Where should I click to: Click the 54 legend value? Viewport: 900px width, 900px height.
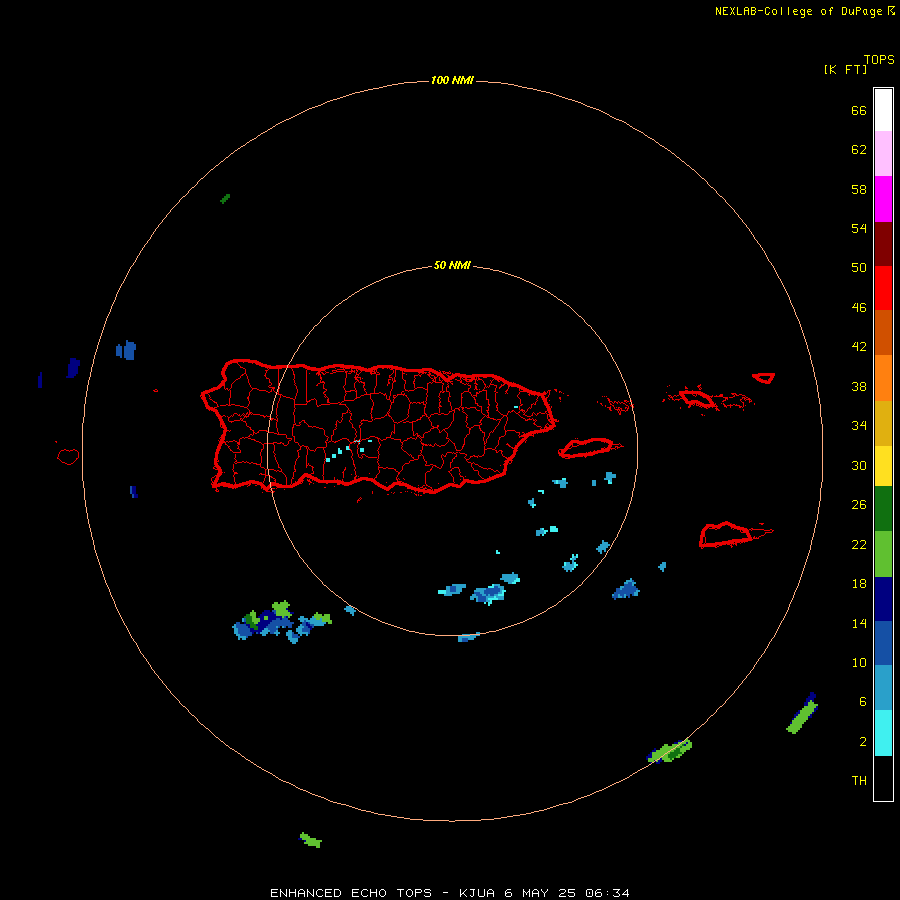pos(859,228)
